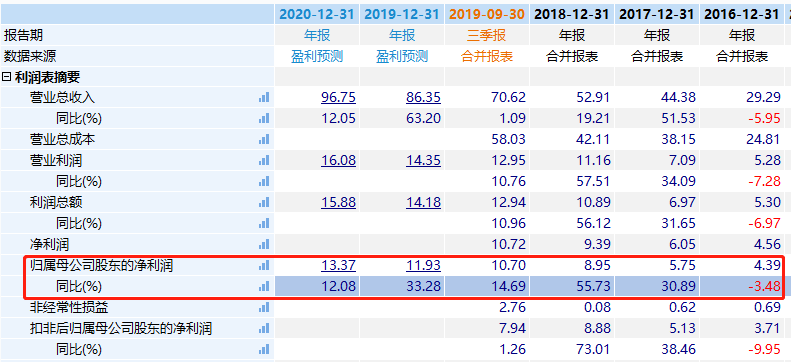Open chart icon for 非经常性损益 row

pos(264,308)
